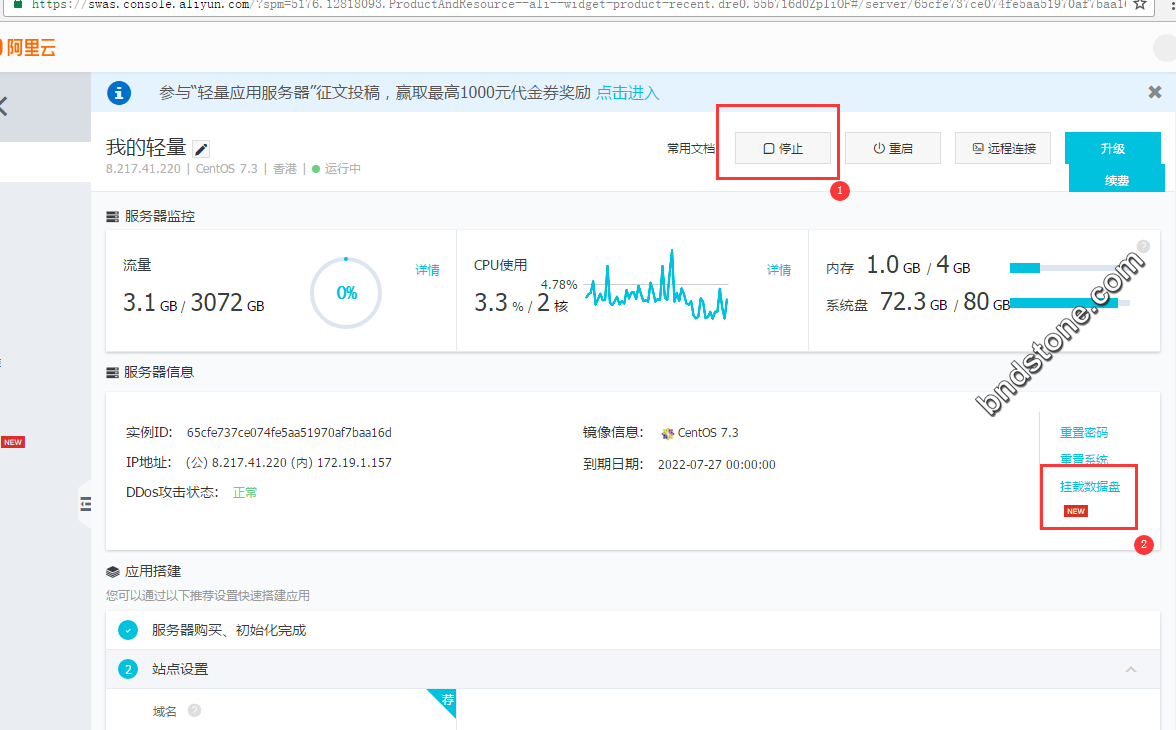Image resolution: width=1176 pixels, height=730 pixels.
Task: Click 重置系统 reset system link
Action: 1084,459
